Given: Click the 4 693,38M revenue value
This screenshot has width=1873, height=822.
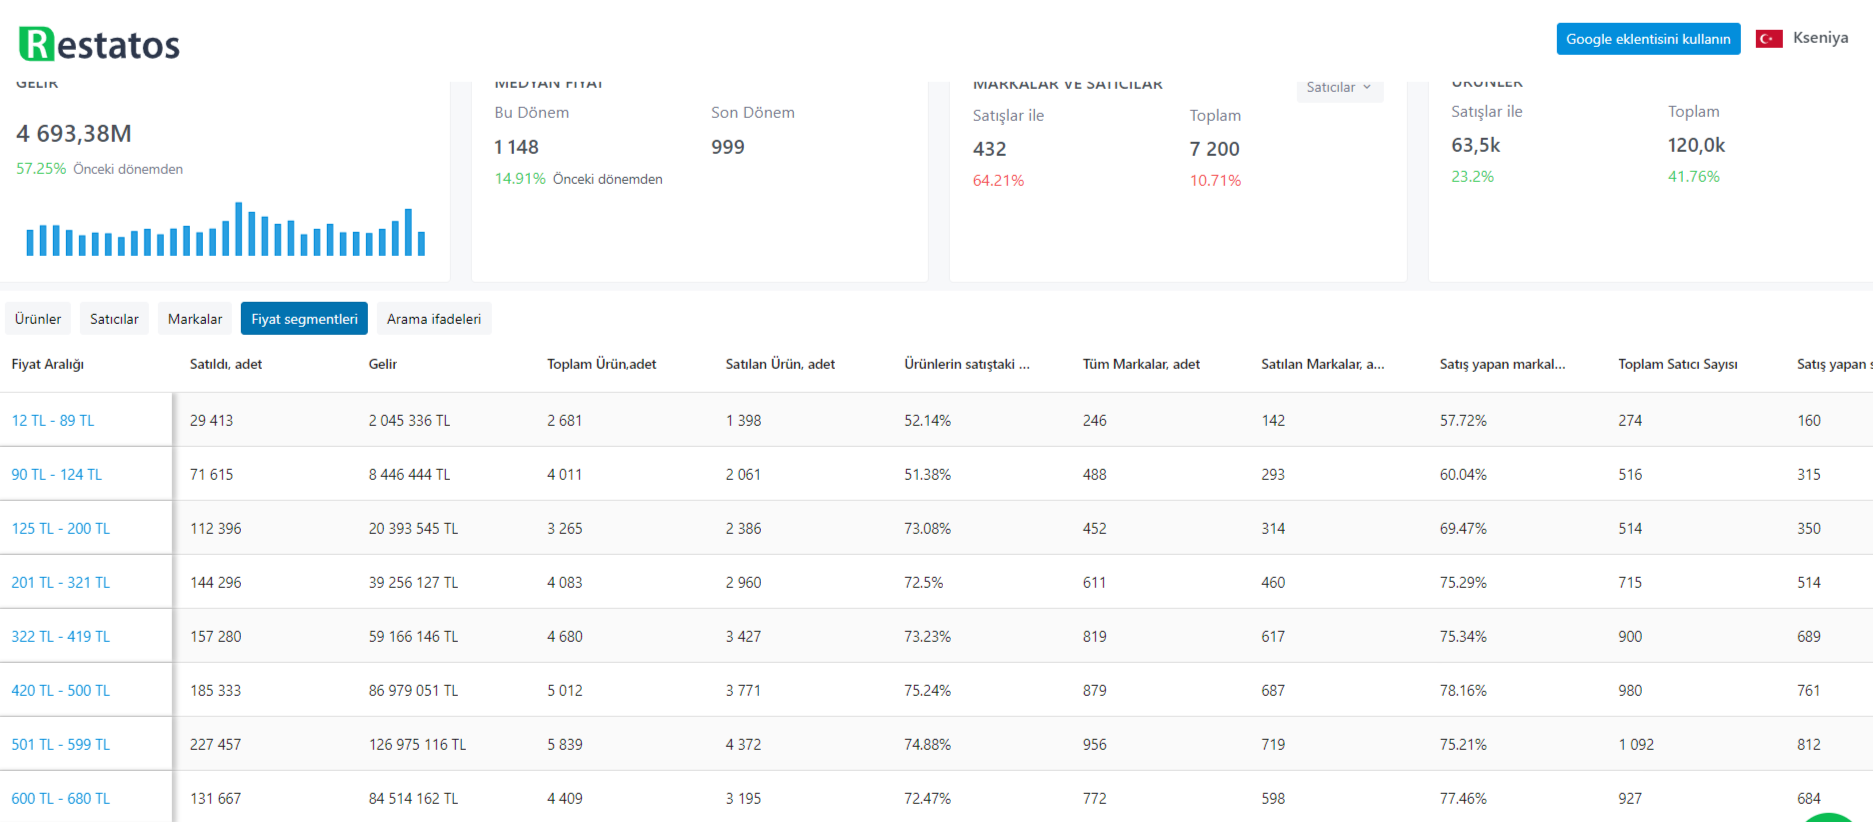Looking at the screenshot, I should click(x=74, y=133).
